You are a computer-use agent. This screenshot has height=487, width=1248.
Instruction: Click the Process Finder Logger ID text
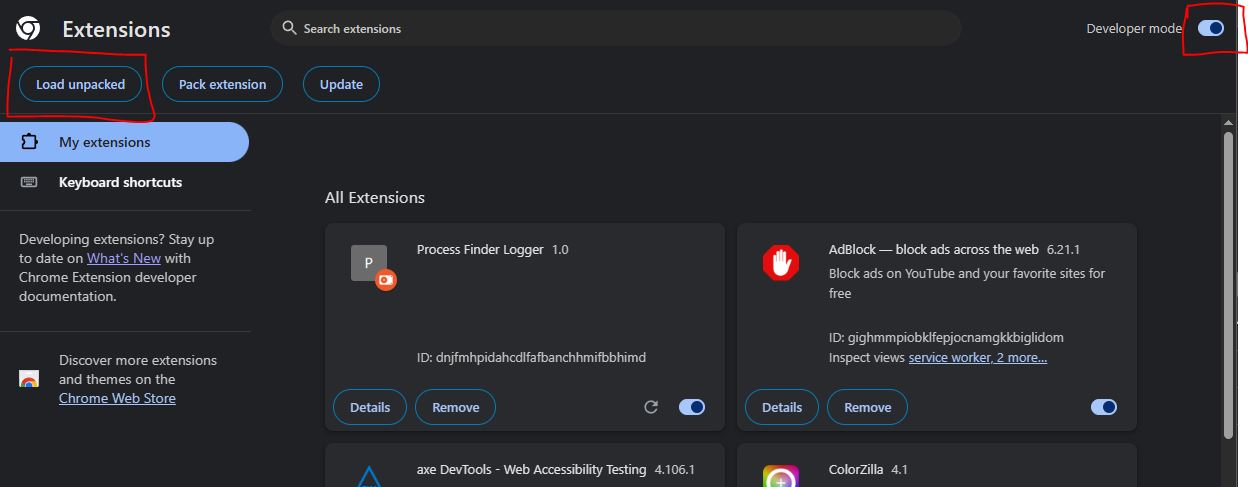coord(531,357)
